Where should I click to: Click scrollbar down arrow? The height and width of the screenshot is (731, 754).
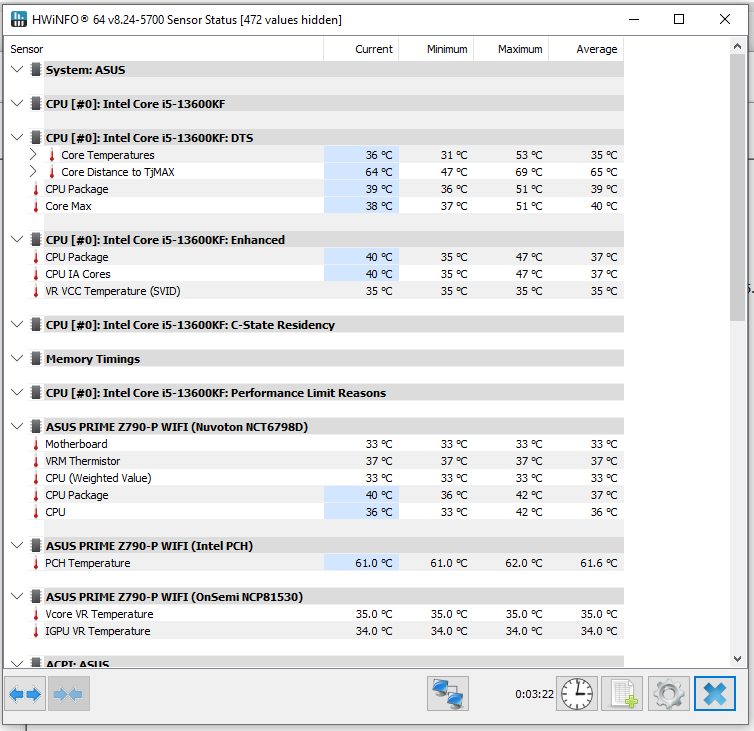tap(737, 658)
